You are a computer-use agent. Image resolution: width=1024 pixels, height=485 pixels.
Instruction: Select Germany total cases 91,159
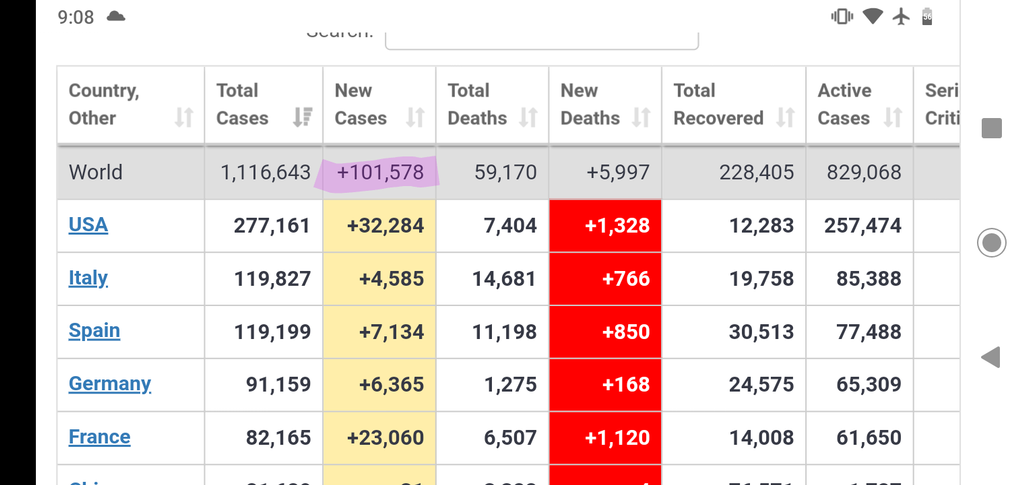(278, 384)
